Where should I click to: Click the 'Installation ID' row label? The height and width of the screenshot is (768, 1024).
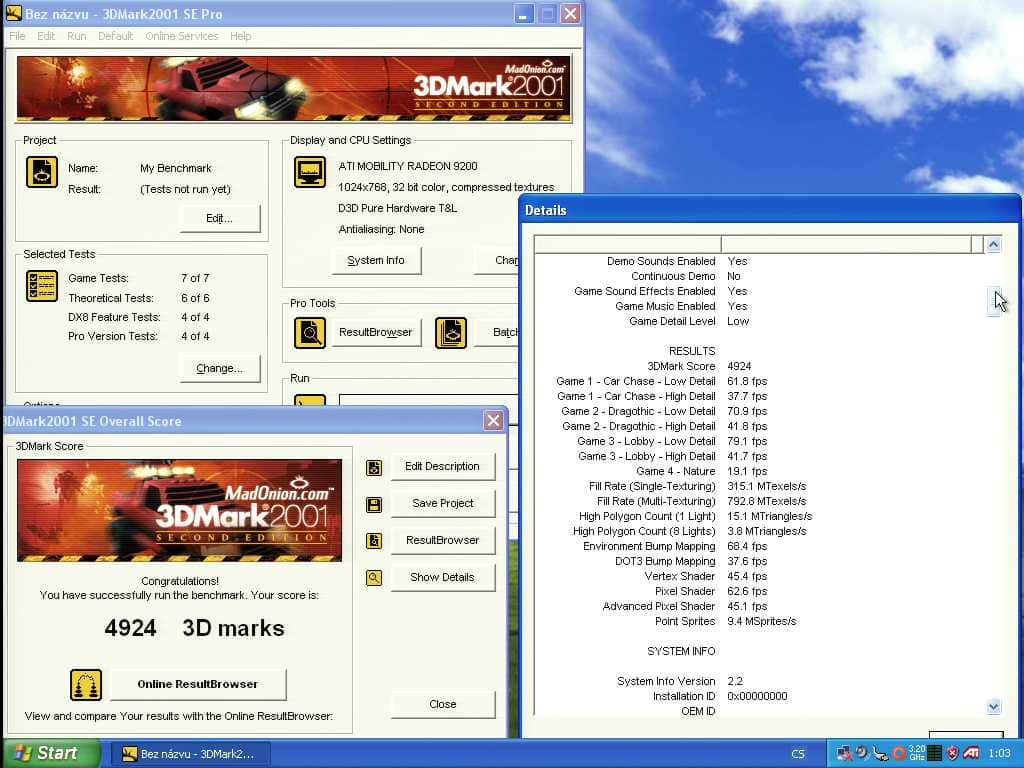click(x=684, y=697)
